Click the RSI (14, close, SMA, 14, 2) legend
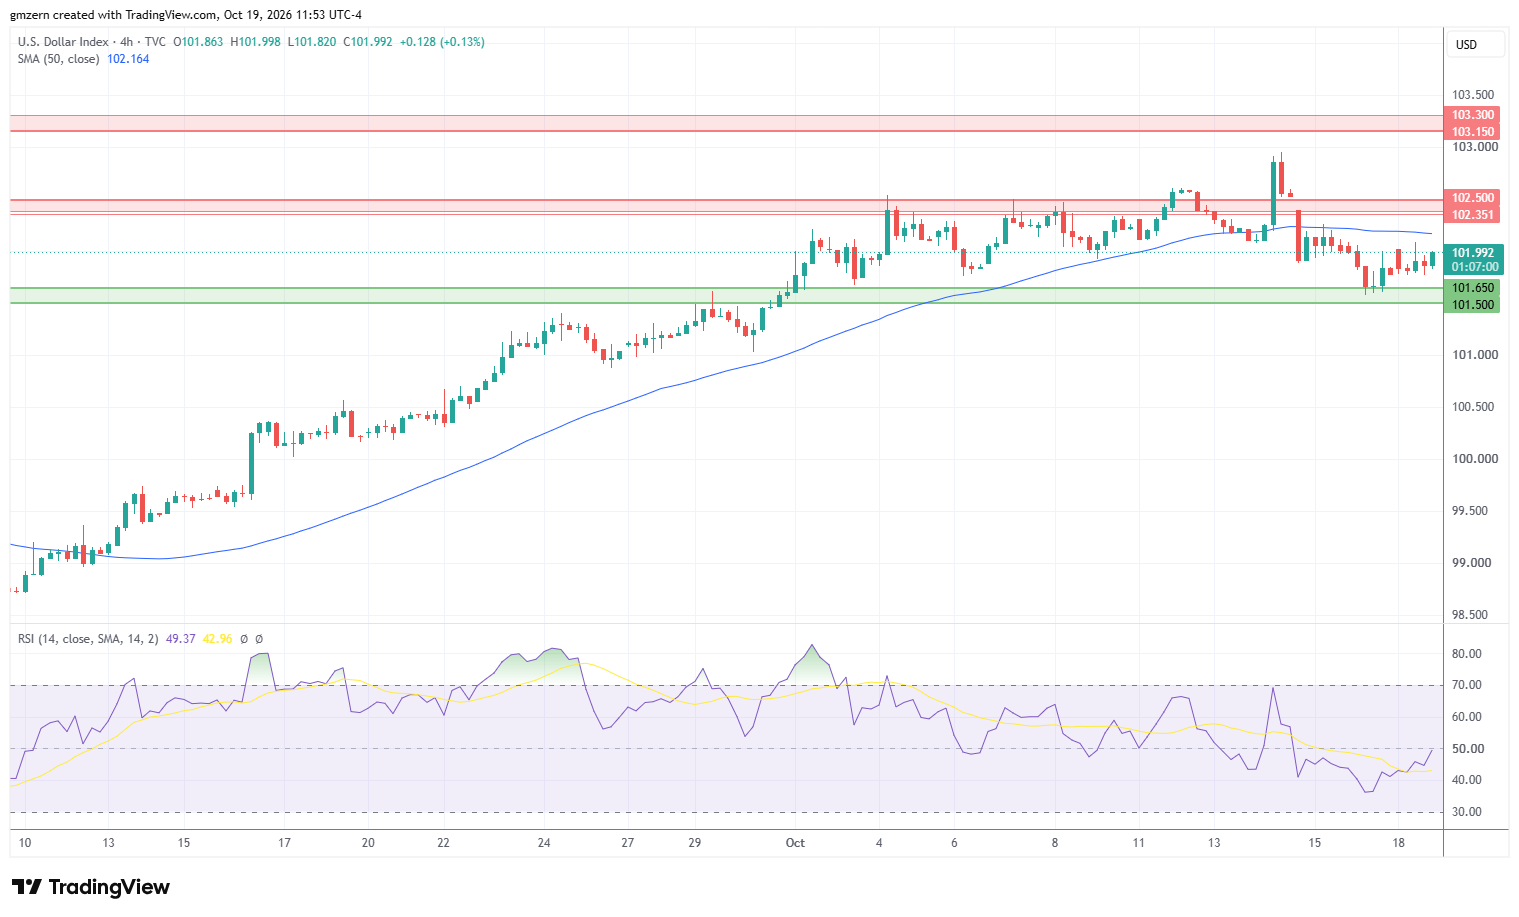This screenshot has height=917, width=1519. tap(88, 639)
